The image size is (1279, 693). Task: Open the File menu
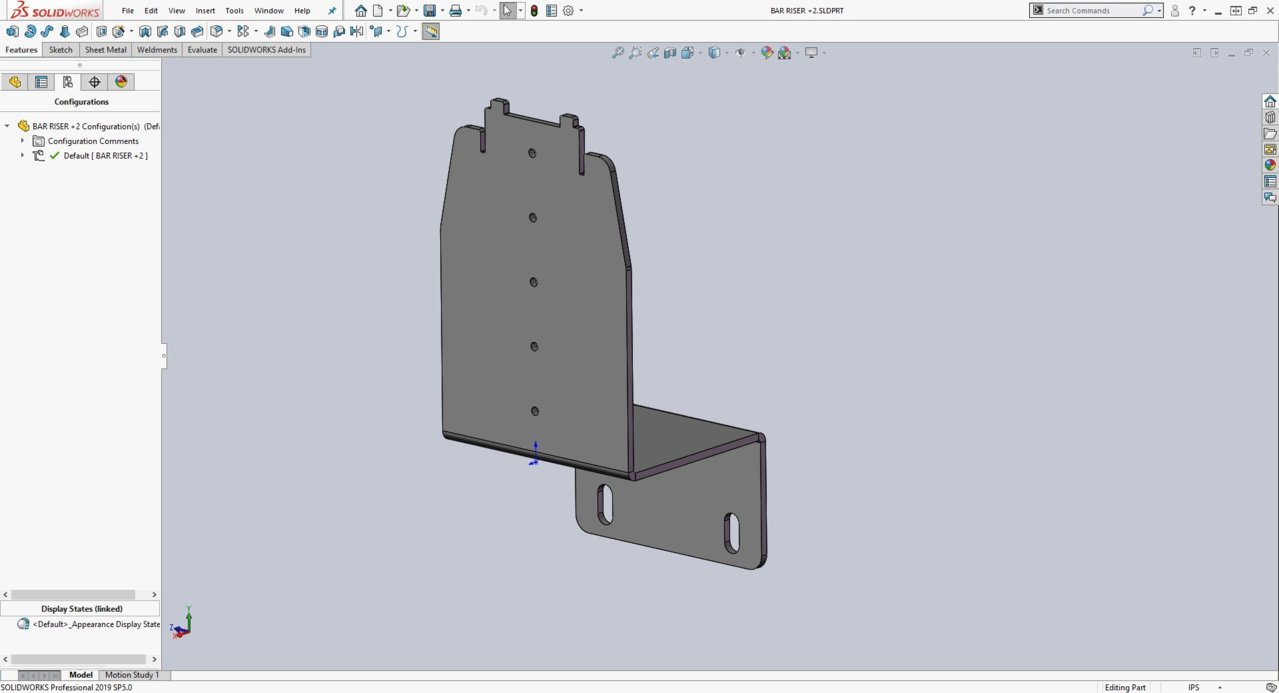pos(128,11)
